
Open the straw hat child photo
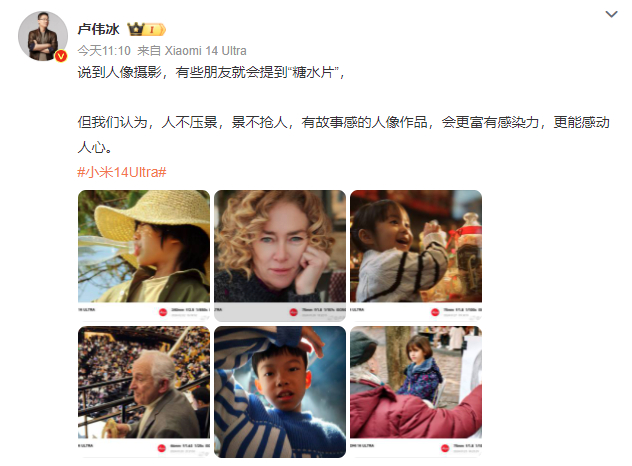144,256
